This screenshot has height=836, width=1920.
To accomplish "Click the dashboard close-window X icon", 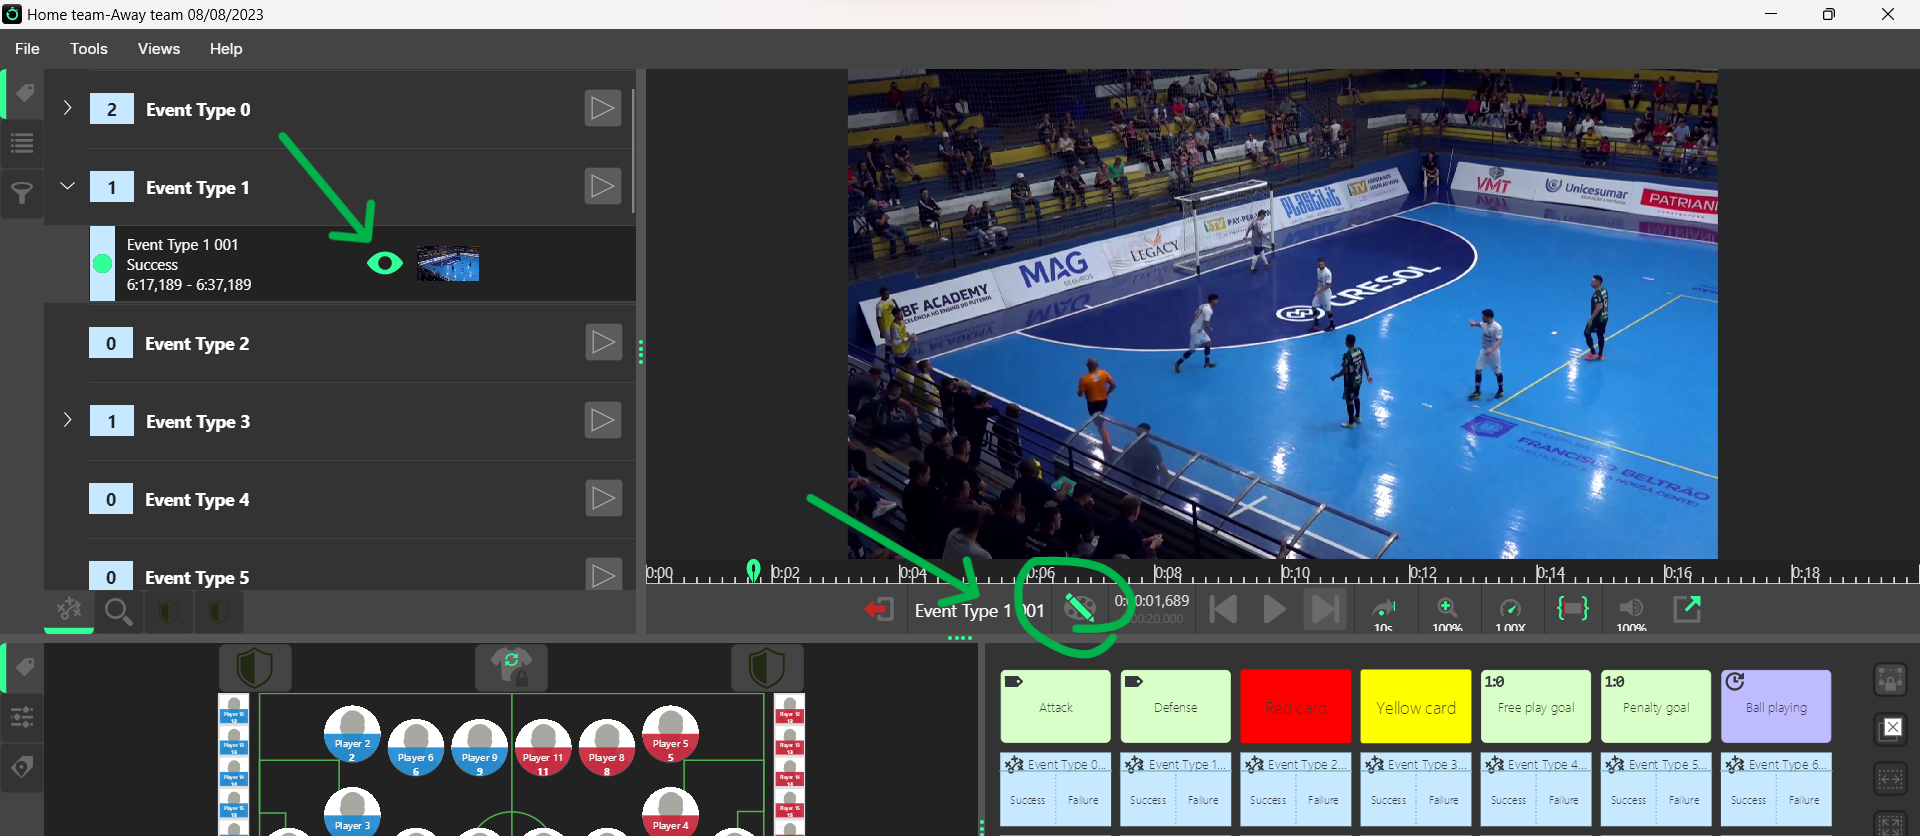I will tap(1890, 729).
